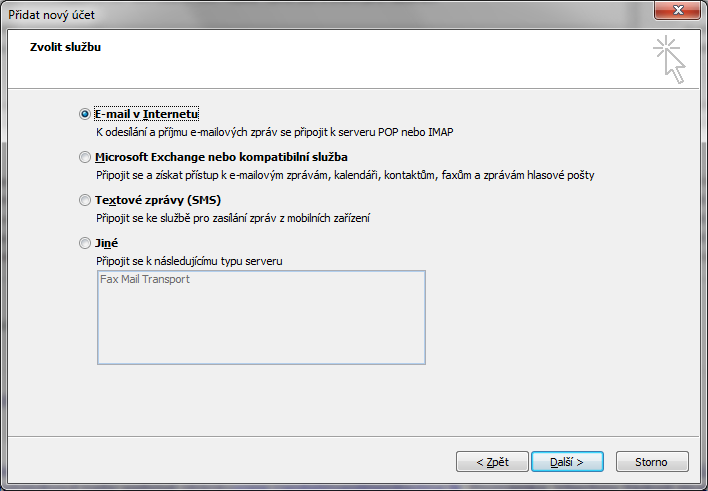Pick the Jiné radio button

[84, 243]
